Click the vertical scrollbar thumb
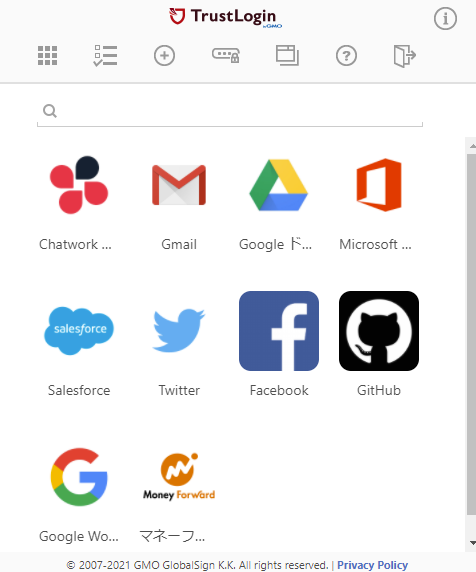The image size is (476, 572). pos(471,334)
